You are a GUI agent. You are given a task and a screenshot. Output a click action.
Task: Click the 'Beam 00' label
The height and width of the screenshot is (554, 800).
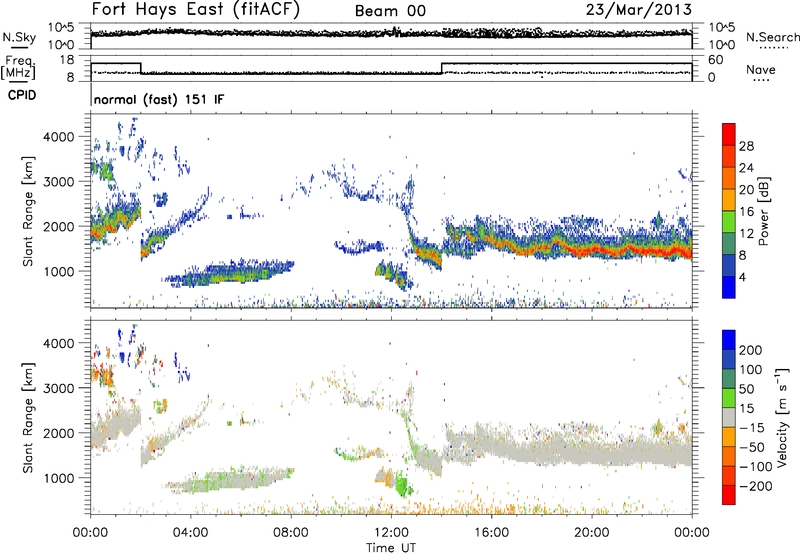click(x=390, y=11)
